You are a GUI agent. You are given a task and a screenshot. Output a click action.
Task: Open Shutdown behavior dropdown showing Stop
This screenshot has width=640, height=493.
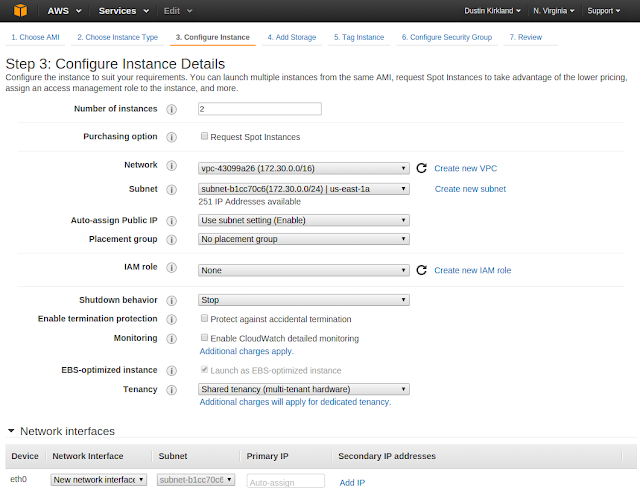[x=304, y=300]
